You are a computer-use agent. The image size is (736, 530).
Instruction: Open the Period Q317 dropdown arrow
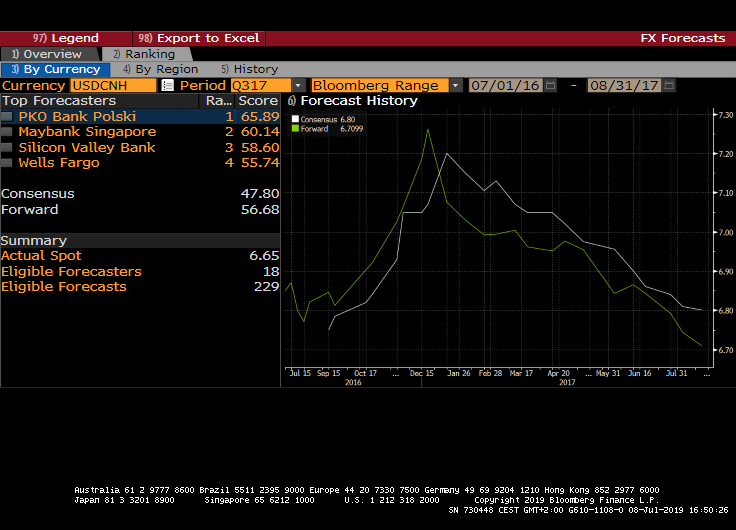click(298, 86)
